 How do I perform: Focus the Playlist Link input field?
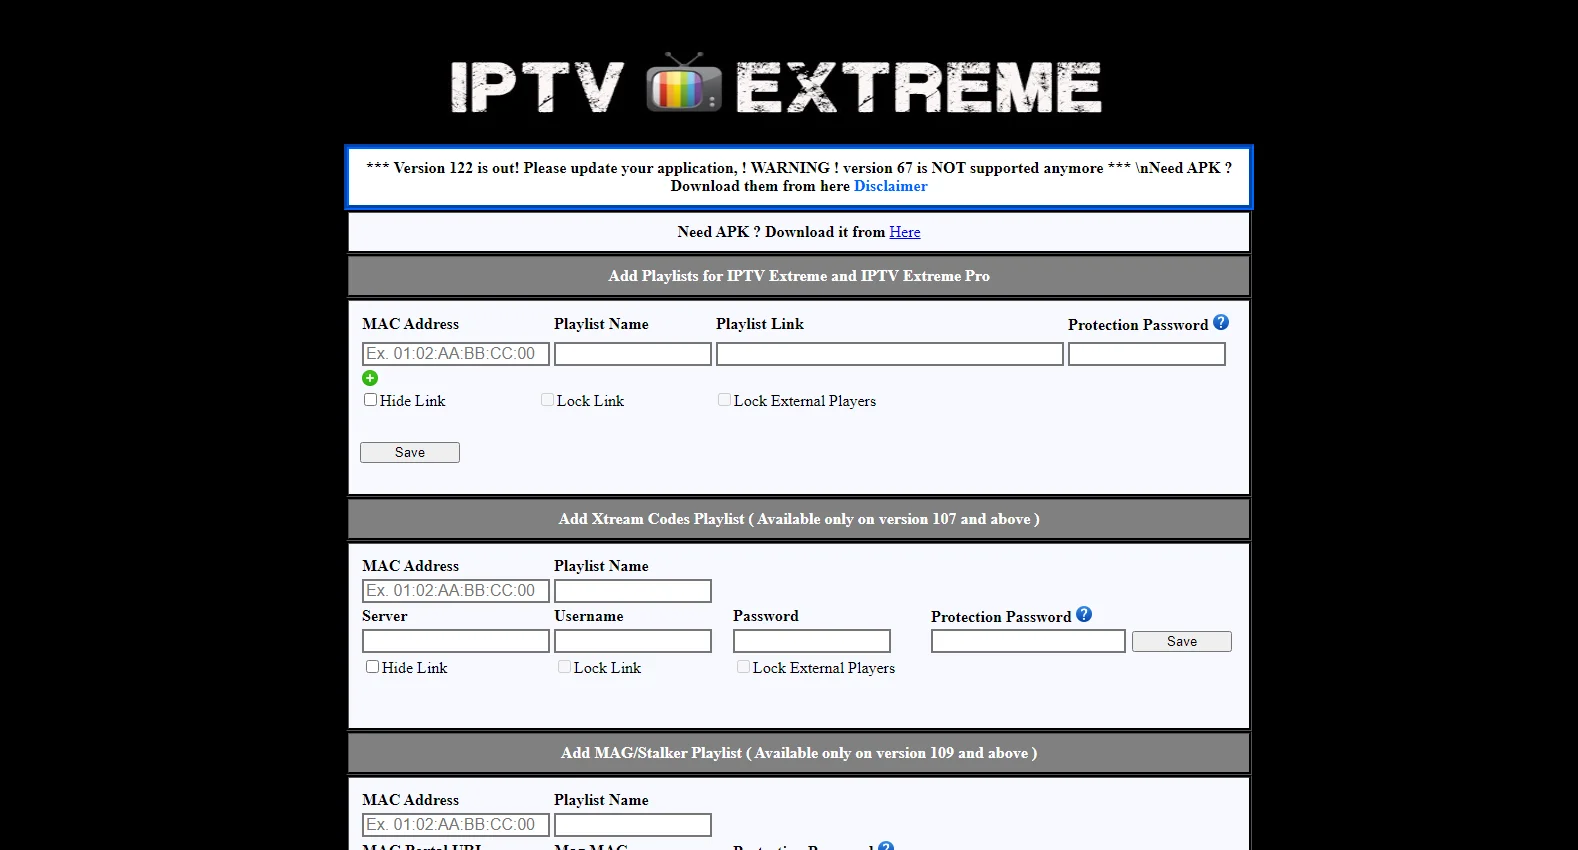[x=890, y=354]
